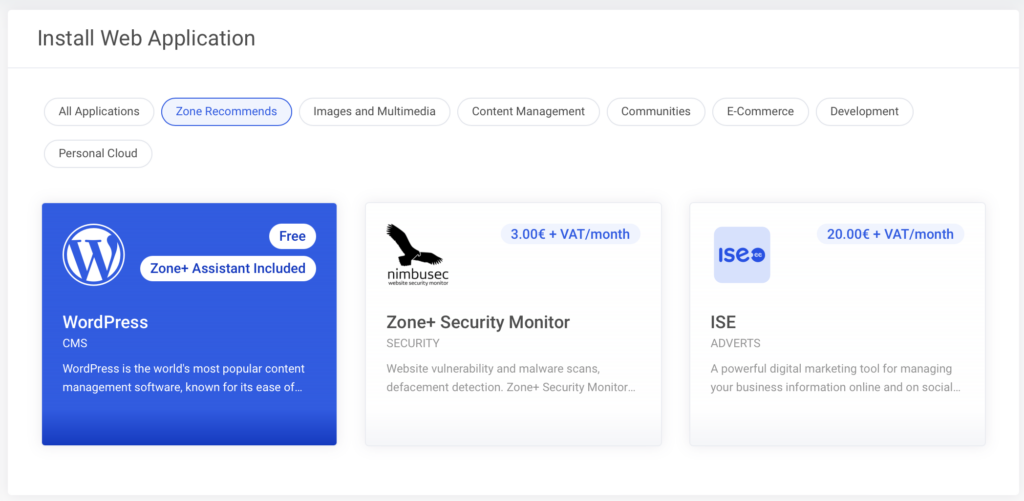Click the Free badge on WordPress

(292, 236)
